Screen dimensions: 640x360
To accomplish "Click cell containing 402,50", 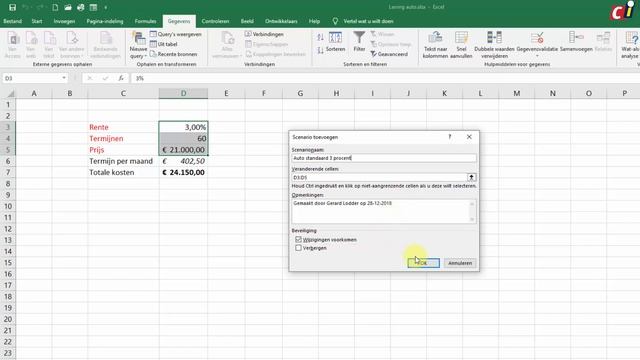I will coord(183,161).
